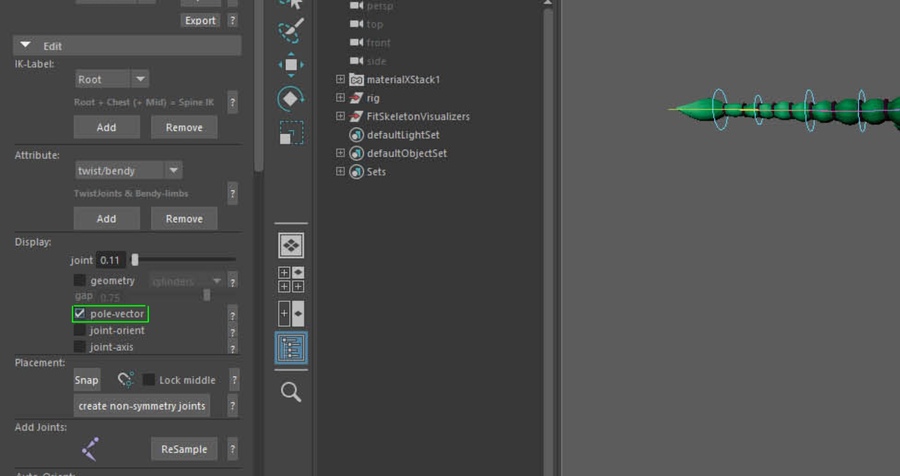Open the geometry cylinders dropdown
Viewport: 900px width, 476px height.
[x=186, y=281]
